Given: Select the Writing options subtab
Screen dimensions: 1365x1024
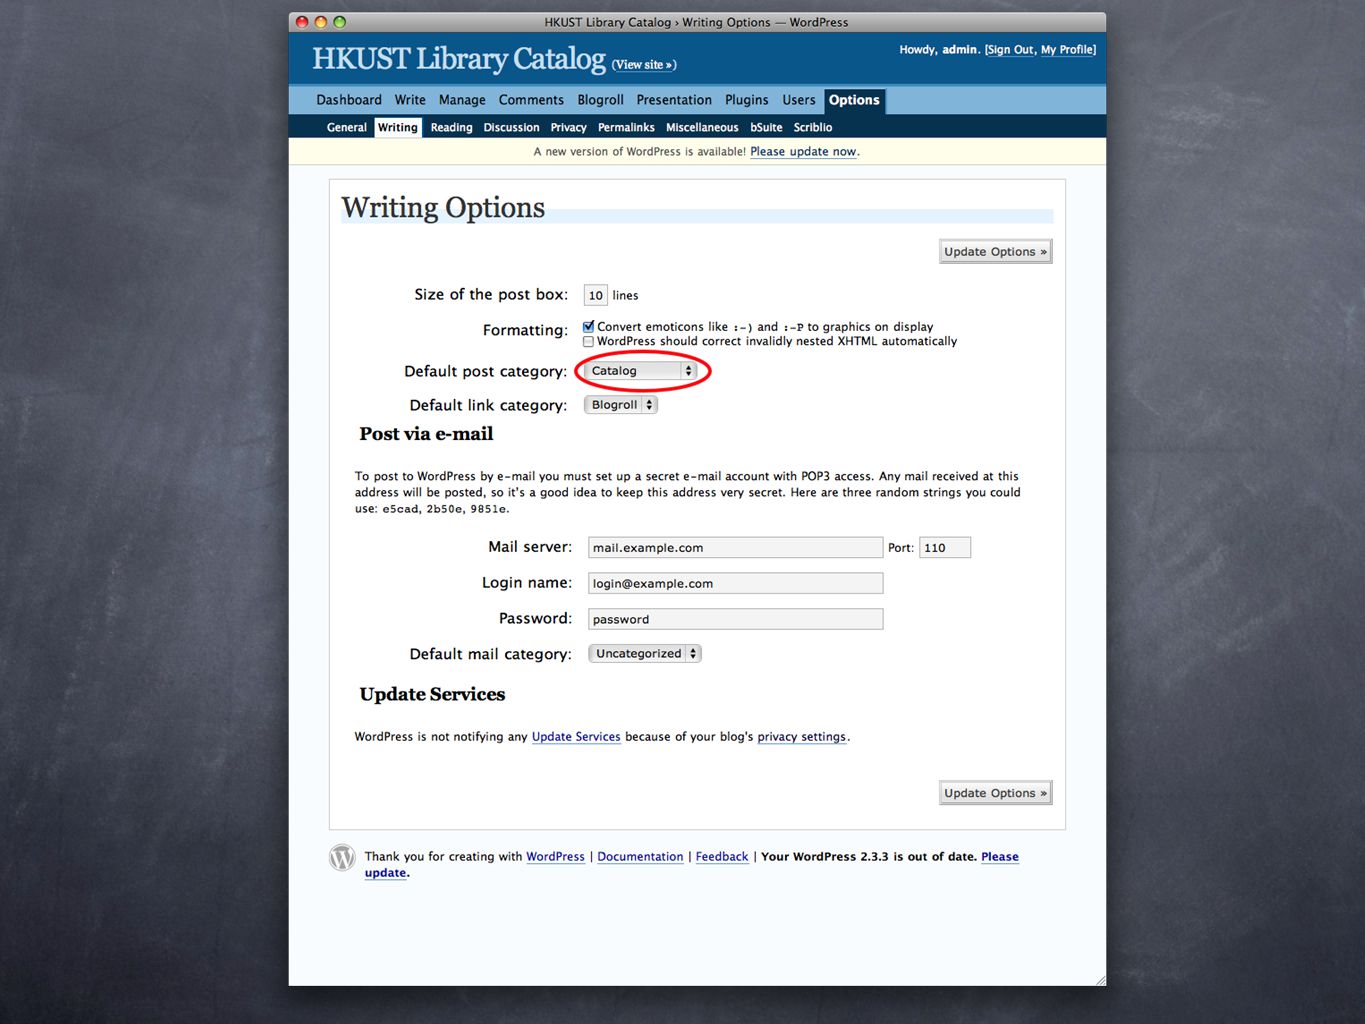Looking at the screenshot, I should click(398, 127).
